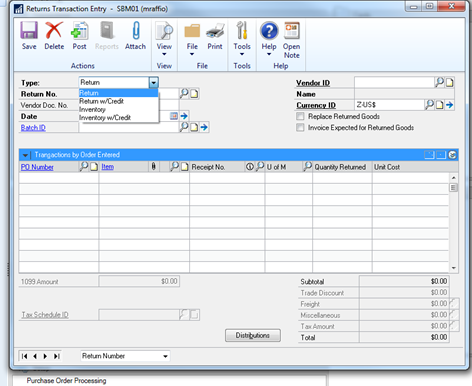472x386 pixels.
Task: Open the Return No. note icon
Action: tap(194, 94)
